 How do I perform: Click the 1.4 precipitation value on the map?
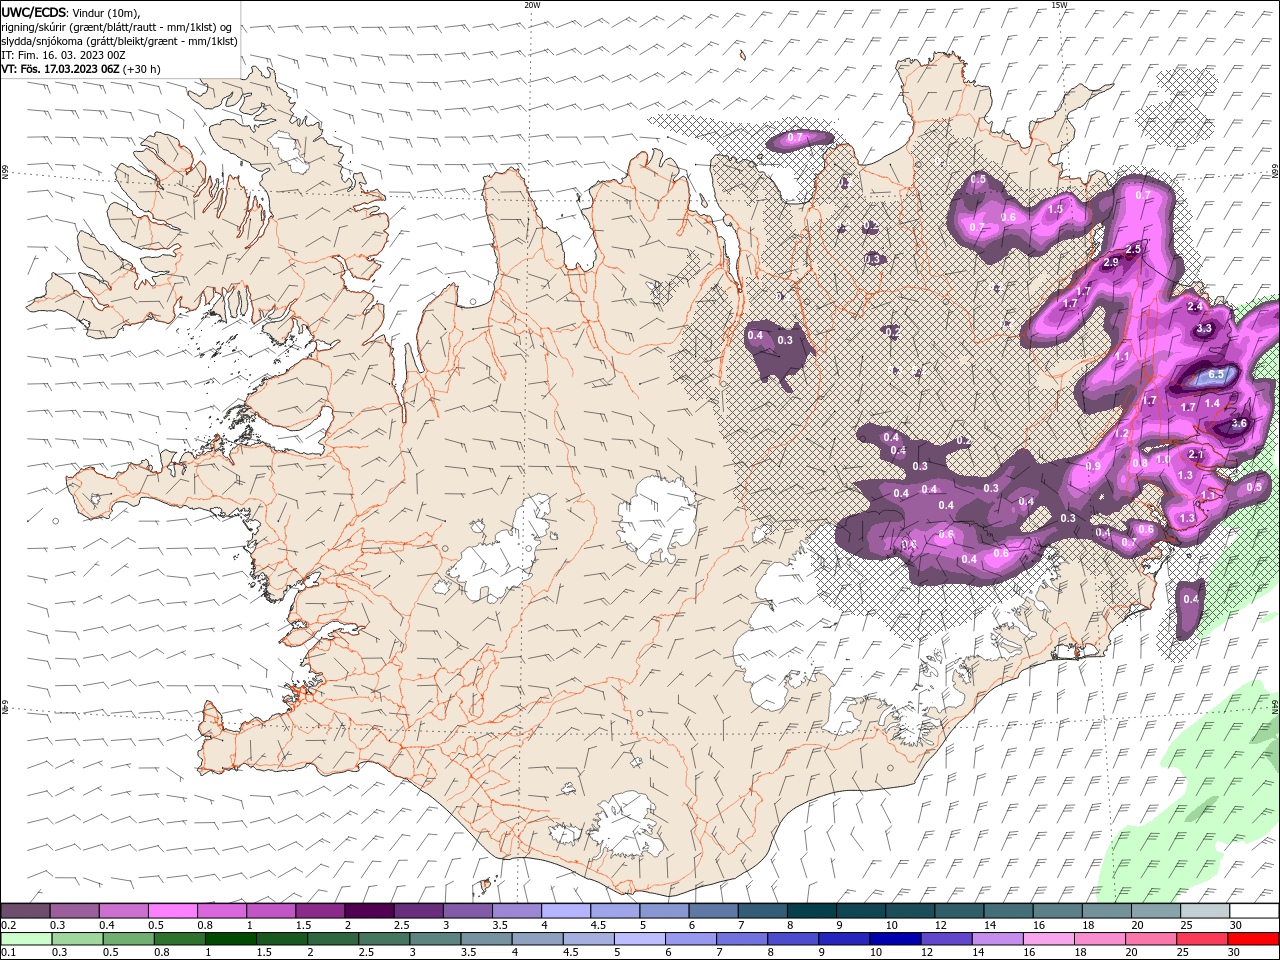[1213, 403]
